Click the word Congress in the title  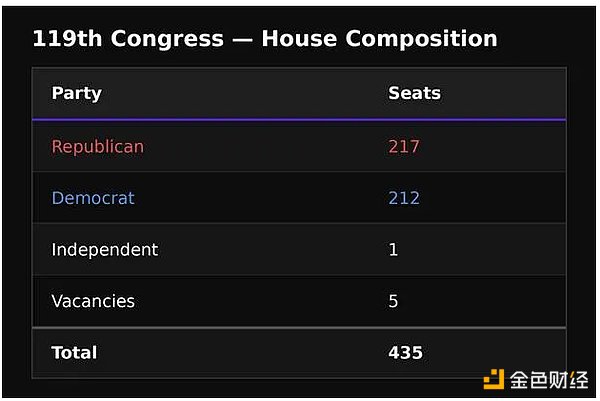tap(167, 40)
